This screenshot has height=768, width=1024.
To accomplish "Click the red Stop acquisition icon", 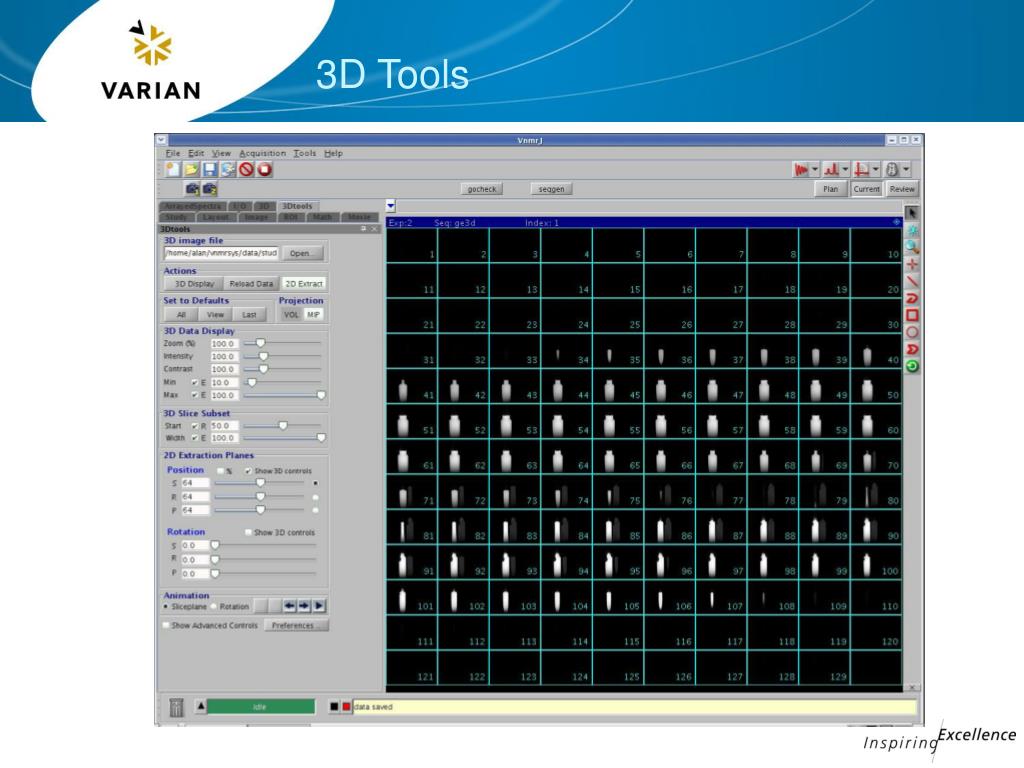I will click(x=264, y=170).
